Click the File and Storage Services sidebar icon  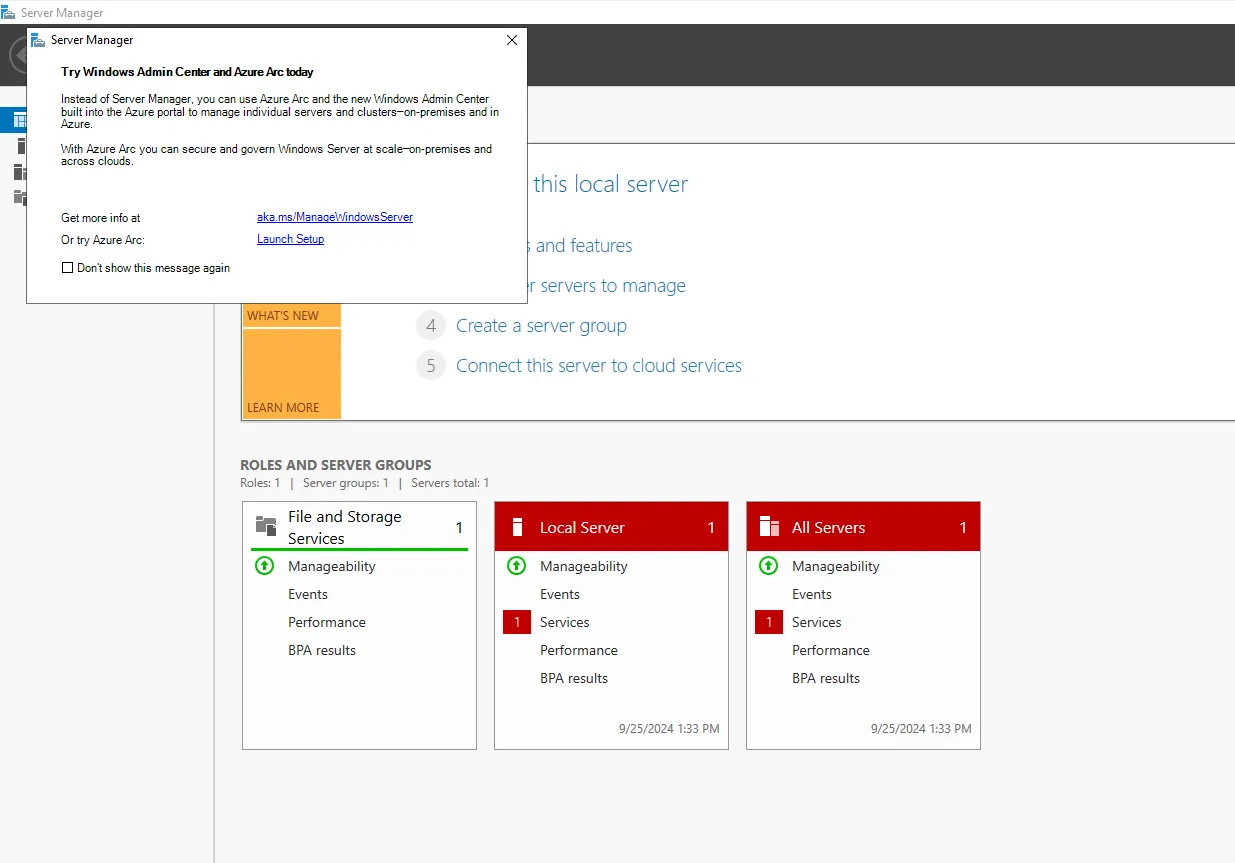coord(22,197)
